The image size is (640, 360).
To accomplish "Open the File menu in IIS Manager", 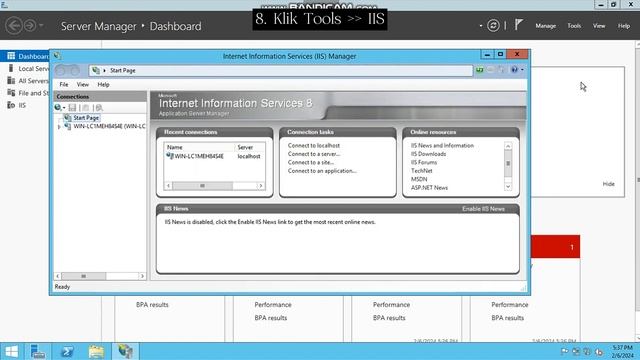I will coord(64,84).
